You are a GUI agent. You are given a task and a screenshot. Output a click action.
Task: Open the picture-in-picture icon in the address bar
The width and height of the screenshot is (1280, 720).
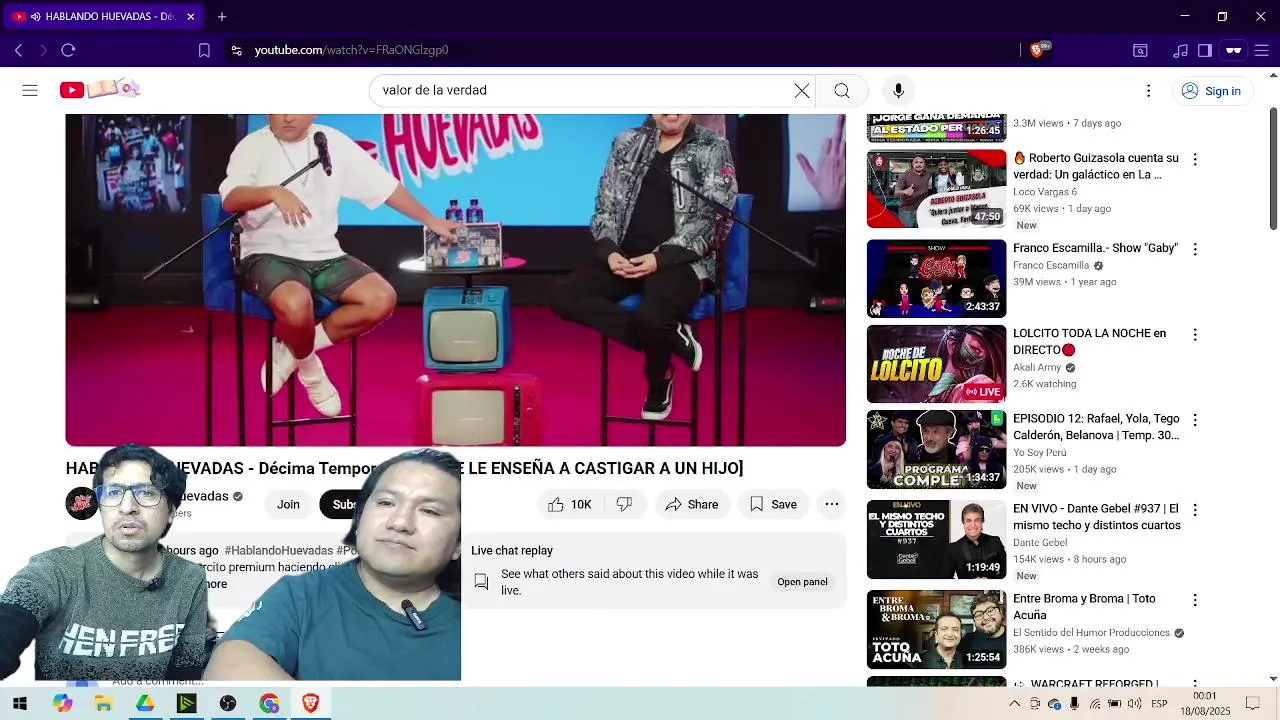point(1140,50)
